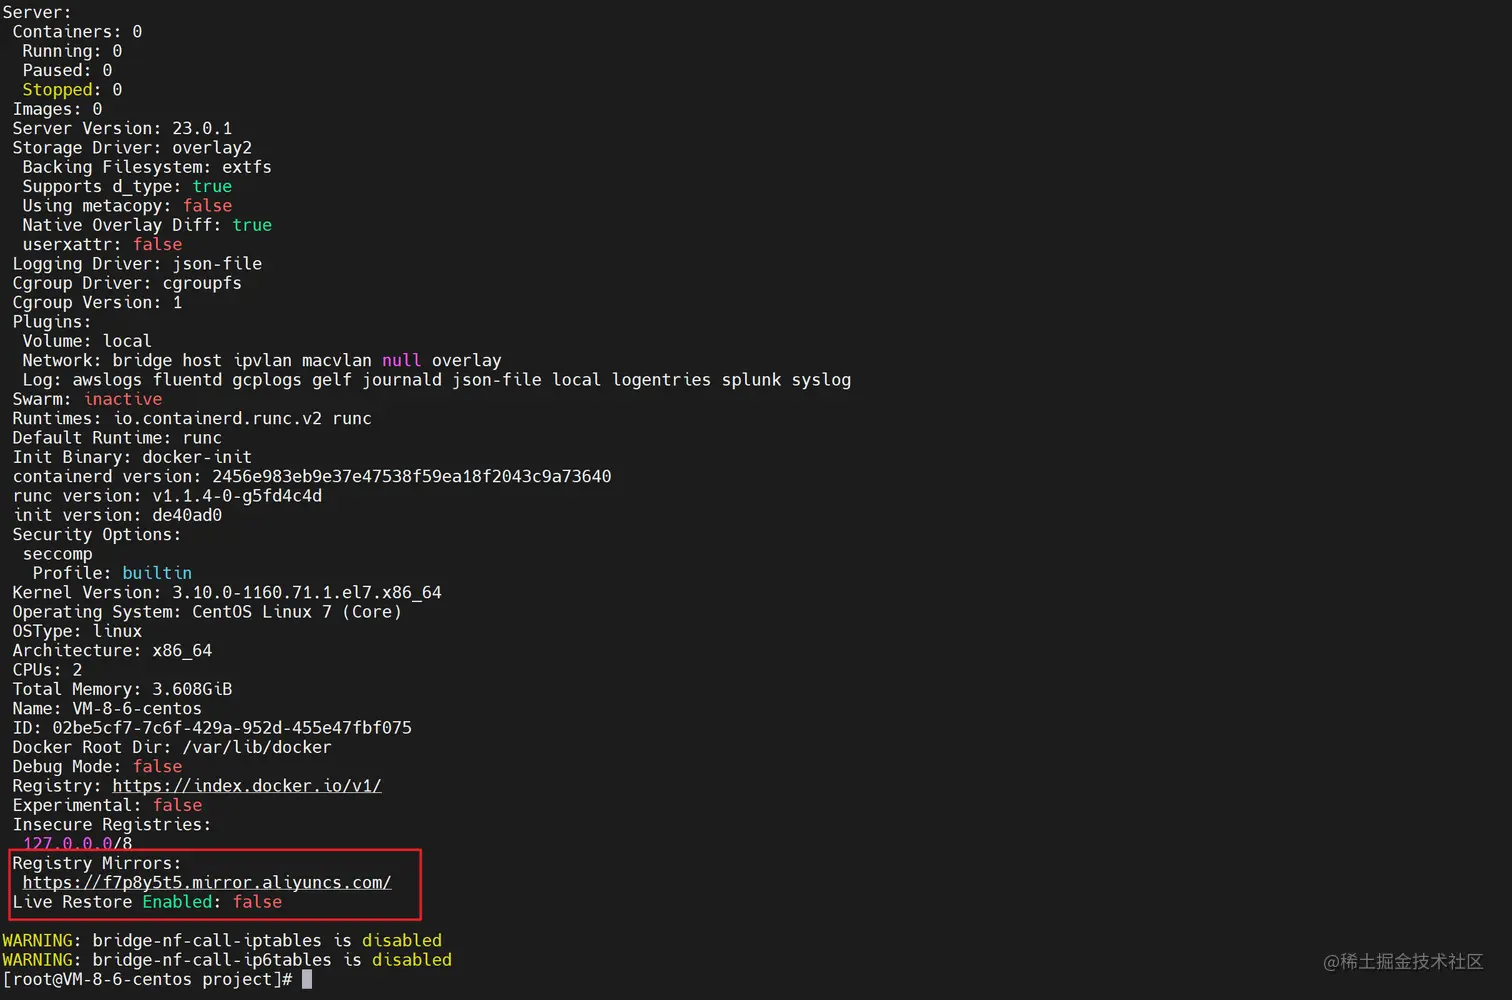
Task: Click 'Default Runtime: runc' line
Action: click(x=117, y=438)
